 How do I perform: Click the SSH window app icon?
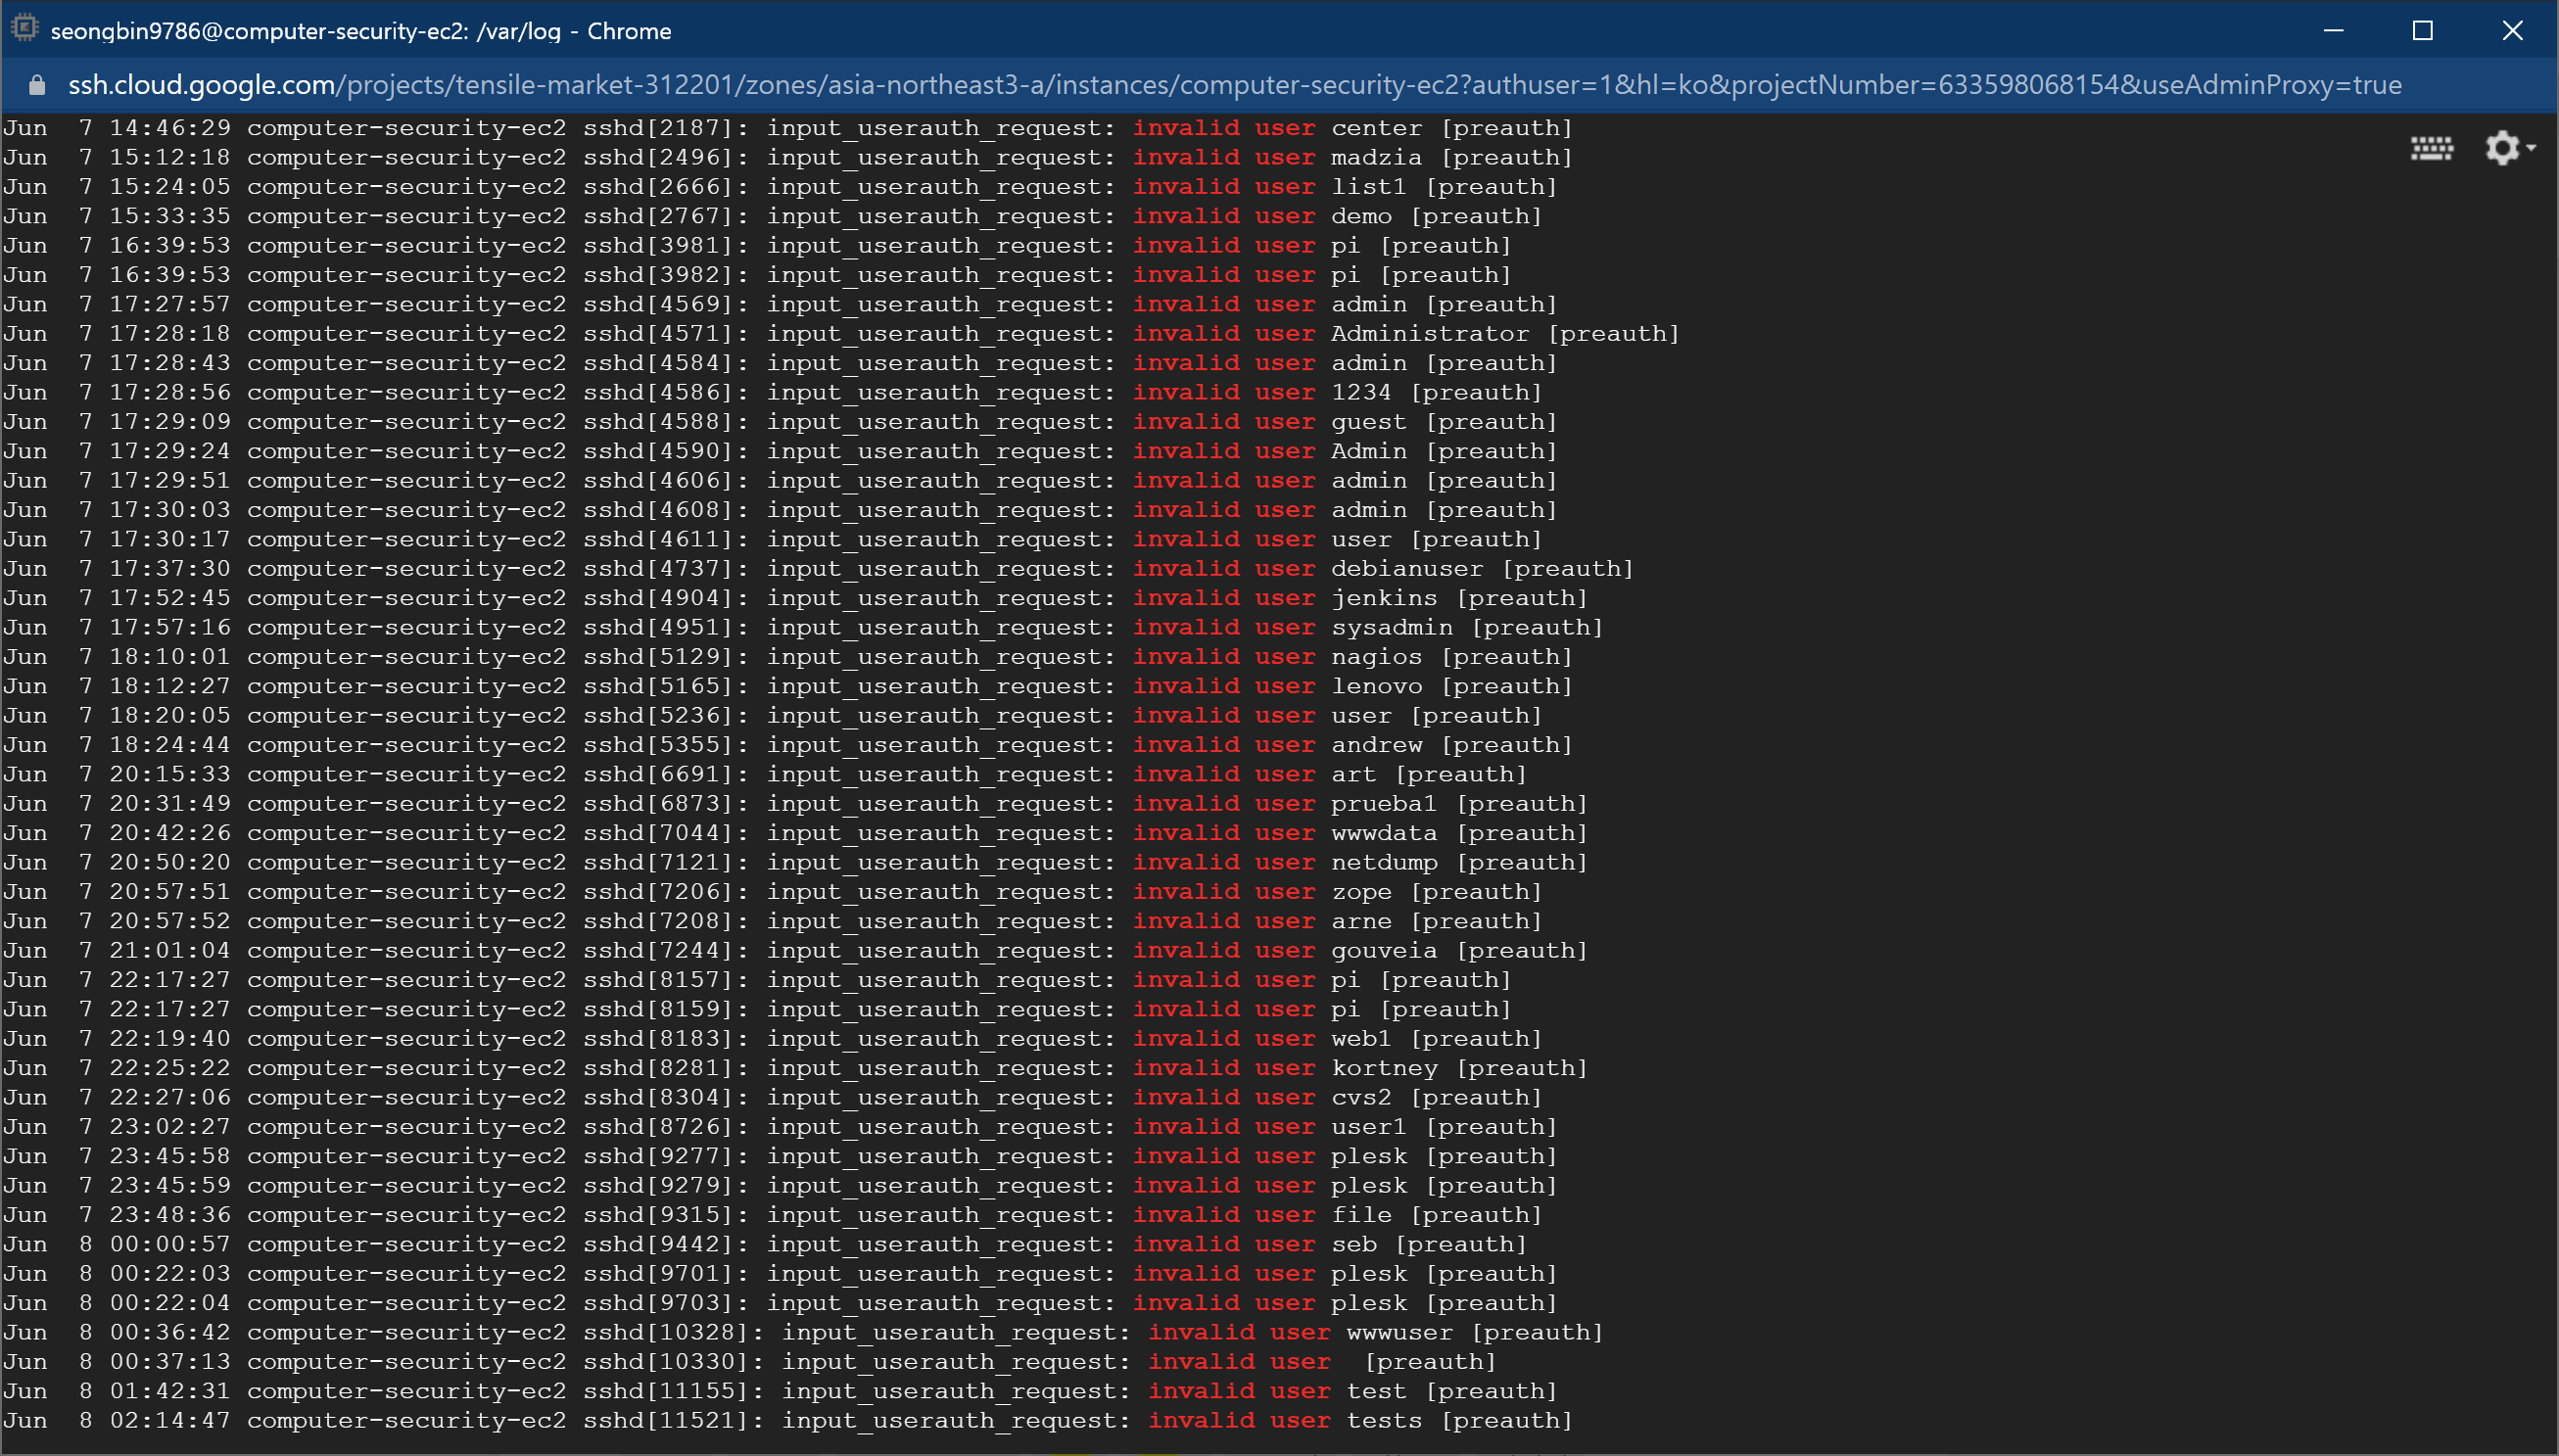24,29
